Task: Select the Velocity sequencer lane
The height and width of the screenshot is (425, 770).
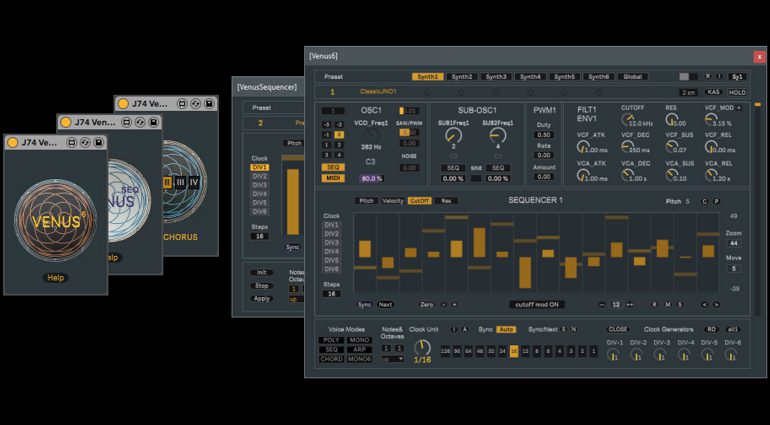Action: click(x=393, y=200)
